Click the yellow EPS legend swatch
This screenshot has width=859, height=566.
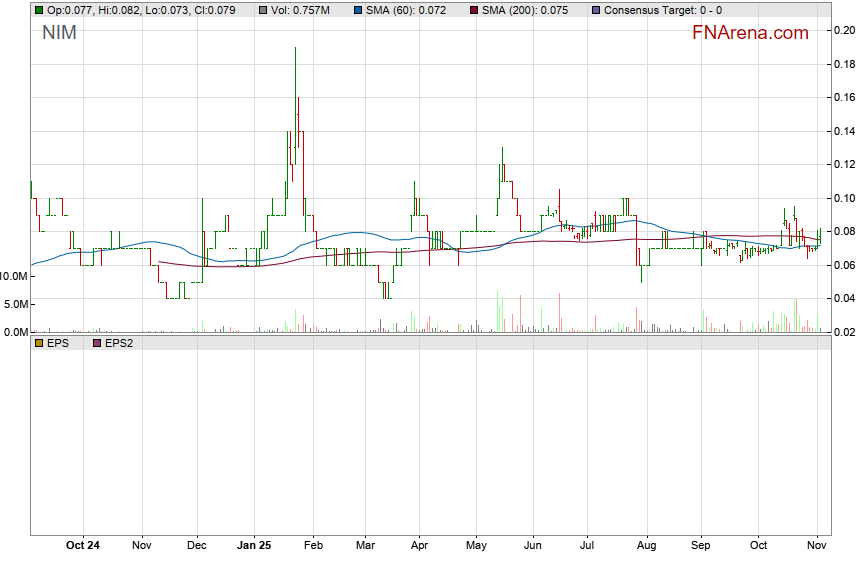click(x=38, y=342)
